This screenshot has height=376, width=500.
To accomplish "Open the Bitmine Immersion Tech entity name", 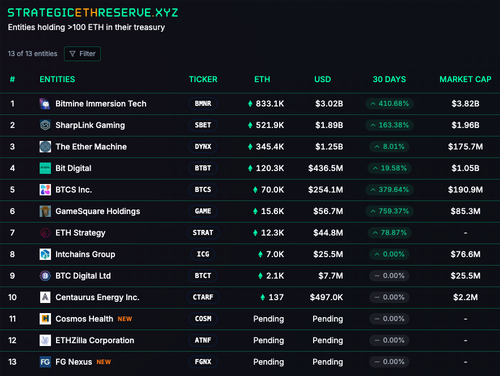I will 101,104.
